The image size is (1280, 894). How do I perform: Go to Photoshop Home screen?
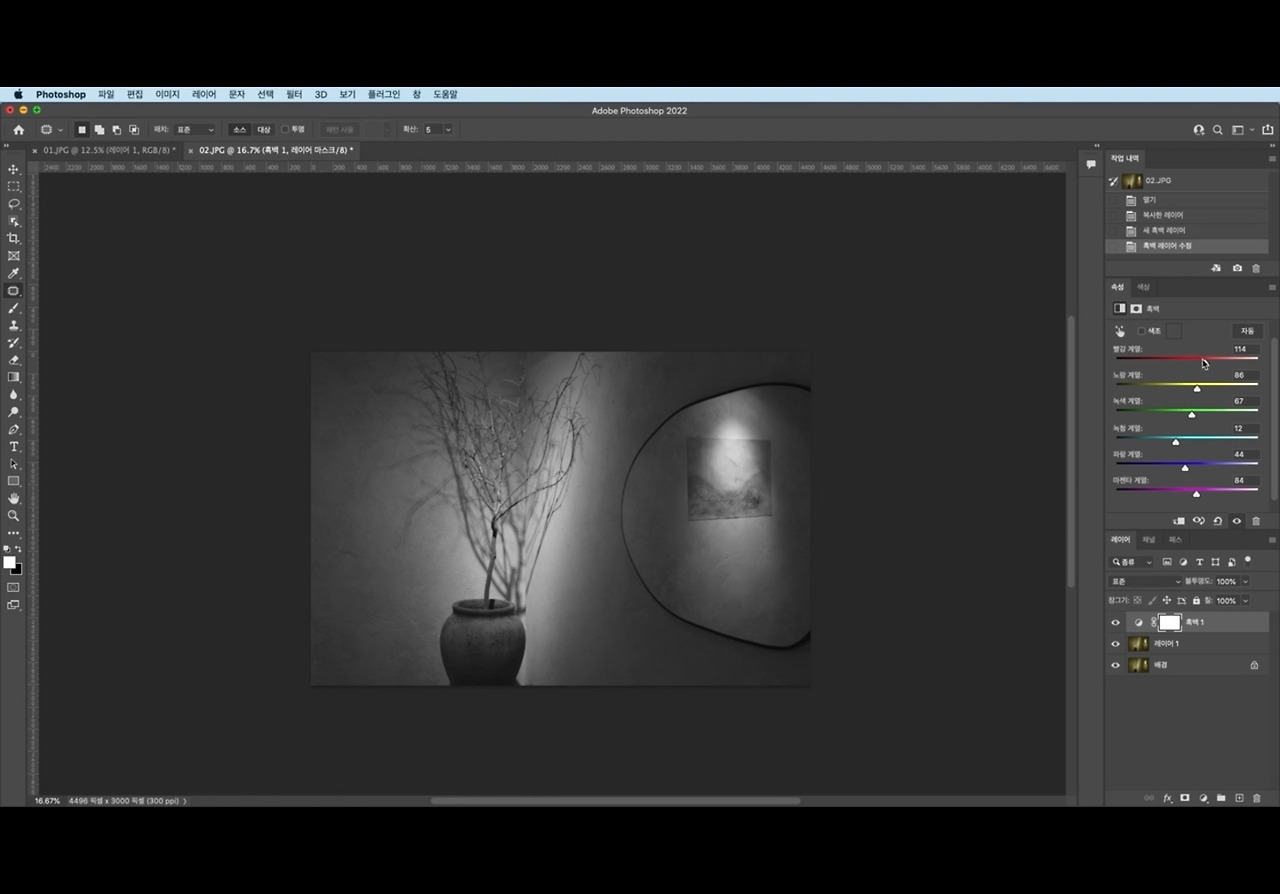tap(18, 130)
